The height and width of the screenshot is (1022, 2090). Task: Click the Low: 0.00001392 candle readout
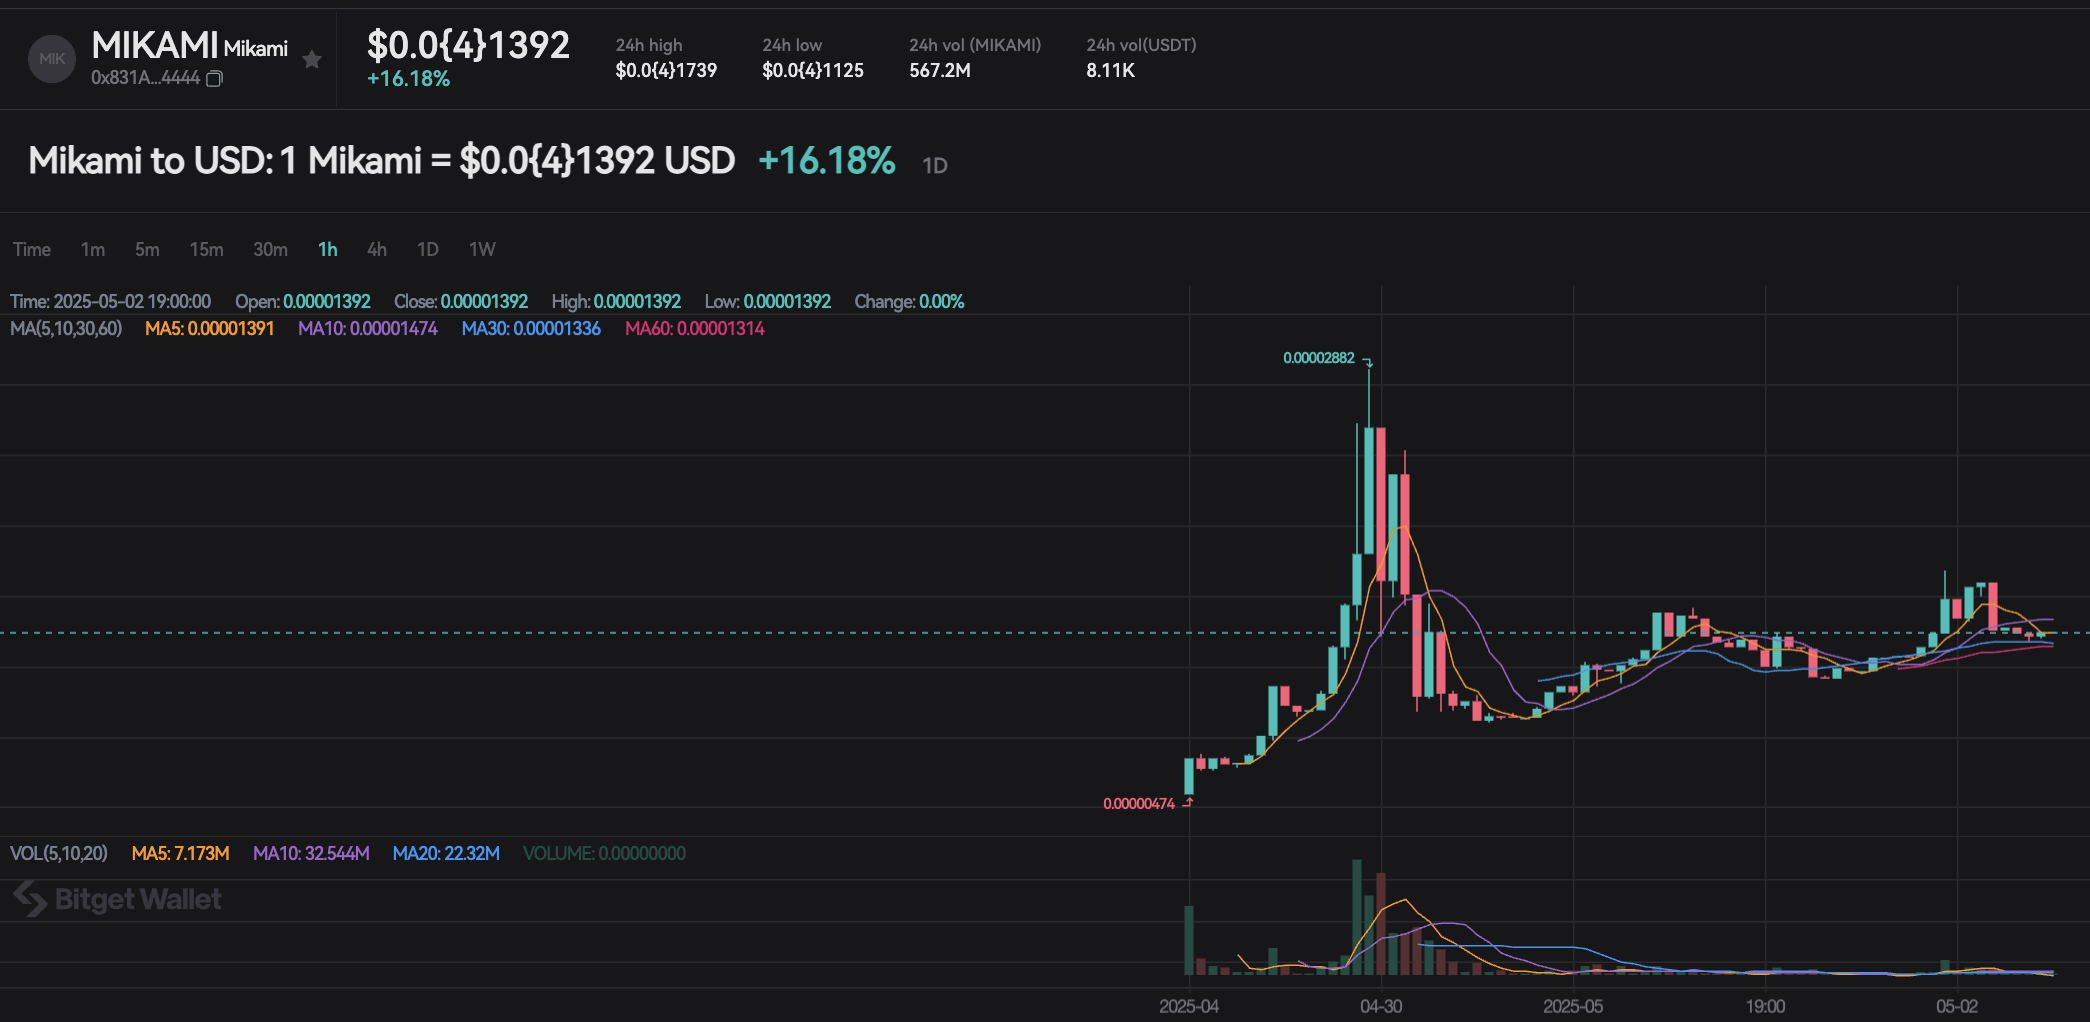click(768, 302)
